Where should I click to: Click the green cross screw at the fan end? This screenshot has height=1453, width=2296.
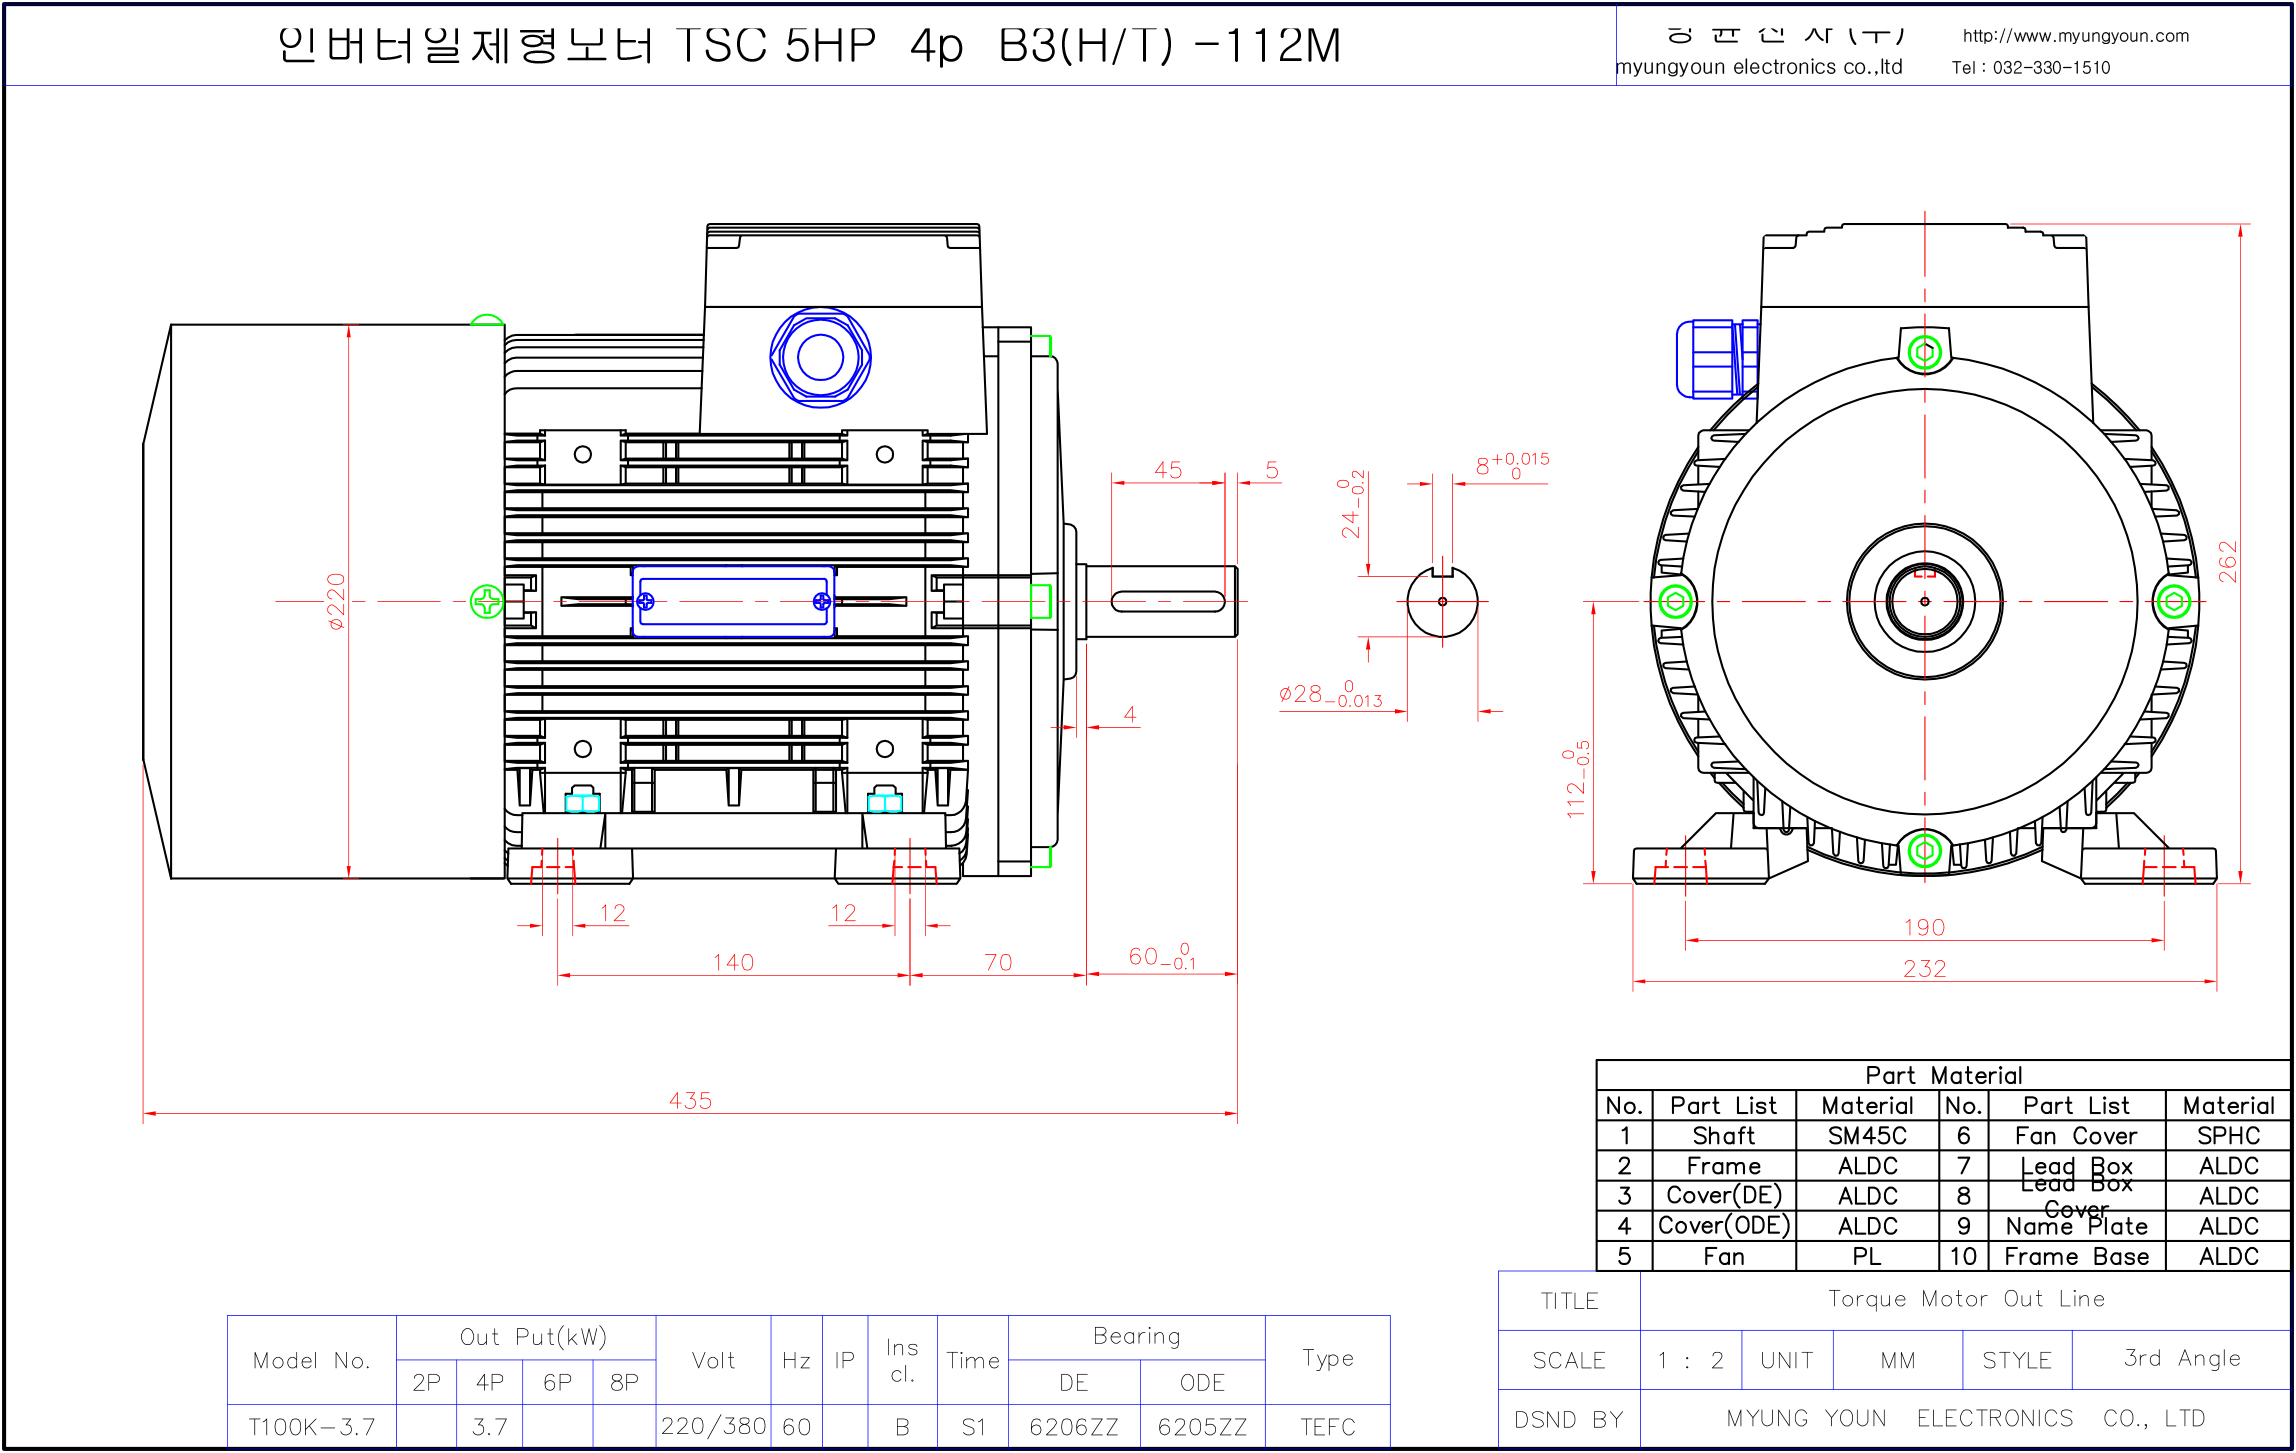(x=487, y=601)
